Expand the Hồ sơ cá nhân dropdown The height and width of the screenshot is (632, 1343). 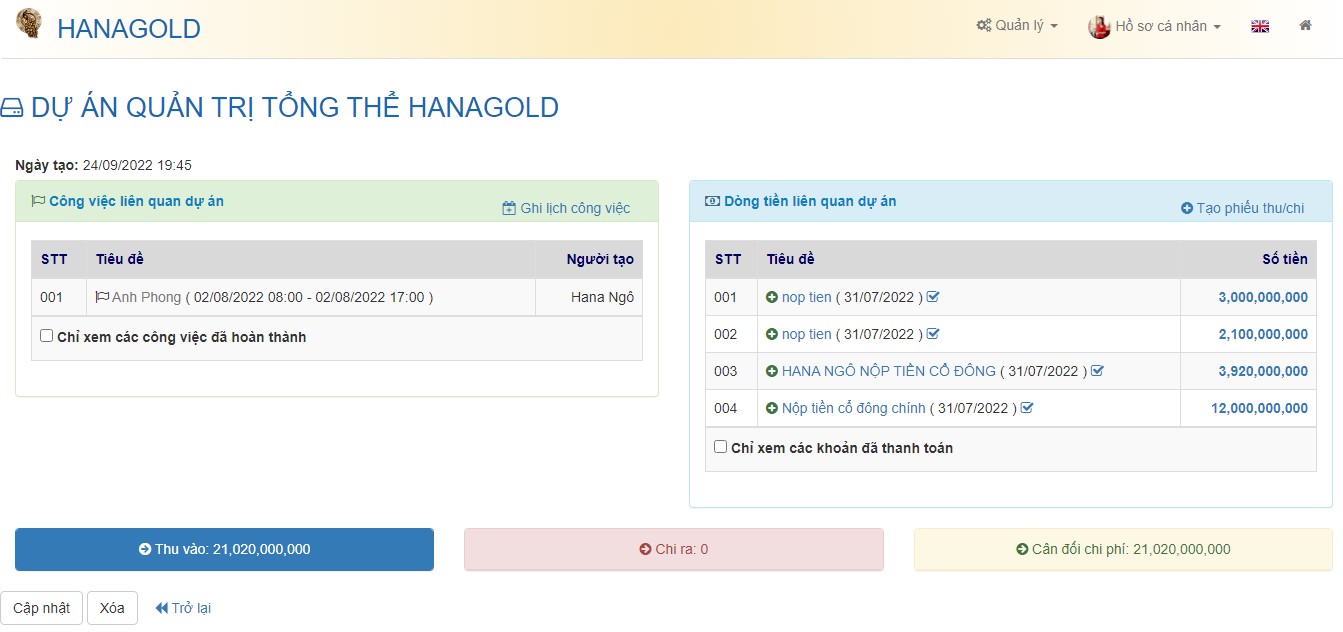(1155, 27)
